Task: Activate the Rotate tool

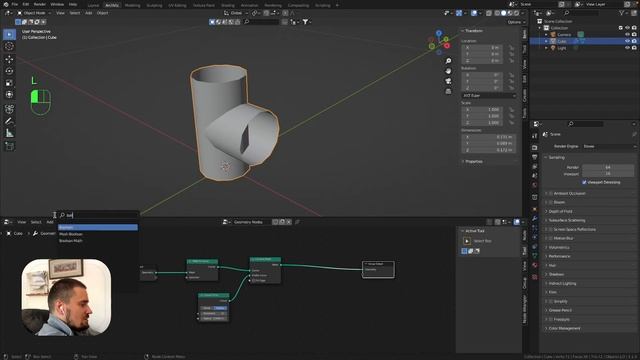Action: click(x=9, y=71)
